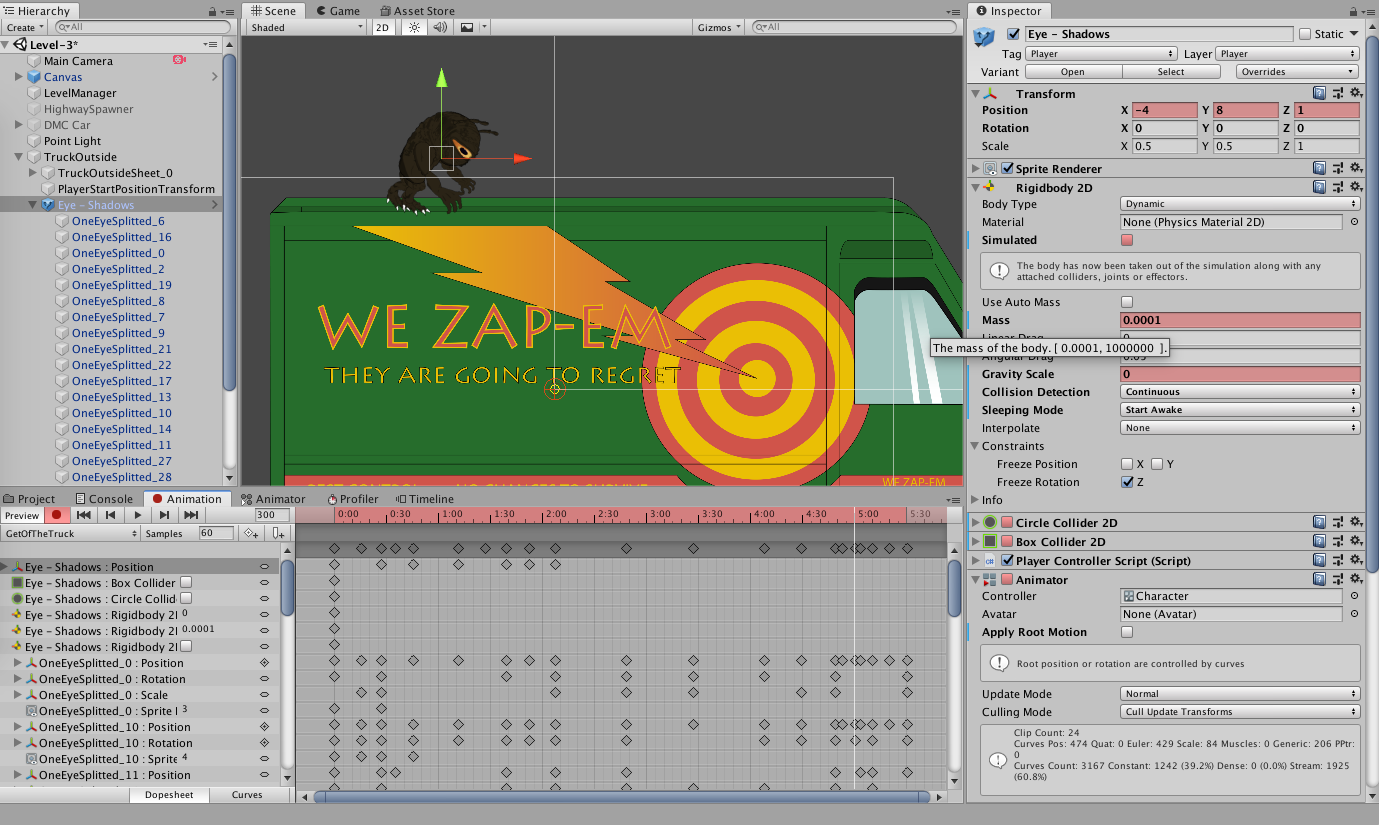
Task: Go to first animation keyframe
Action: [x=85, y=515]
